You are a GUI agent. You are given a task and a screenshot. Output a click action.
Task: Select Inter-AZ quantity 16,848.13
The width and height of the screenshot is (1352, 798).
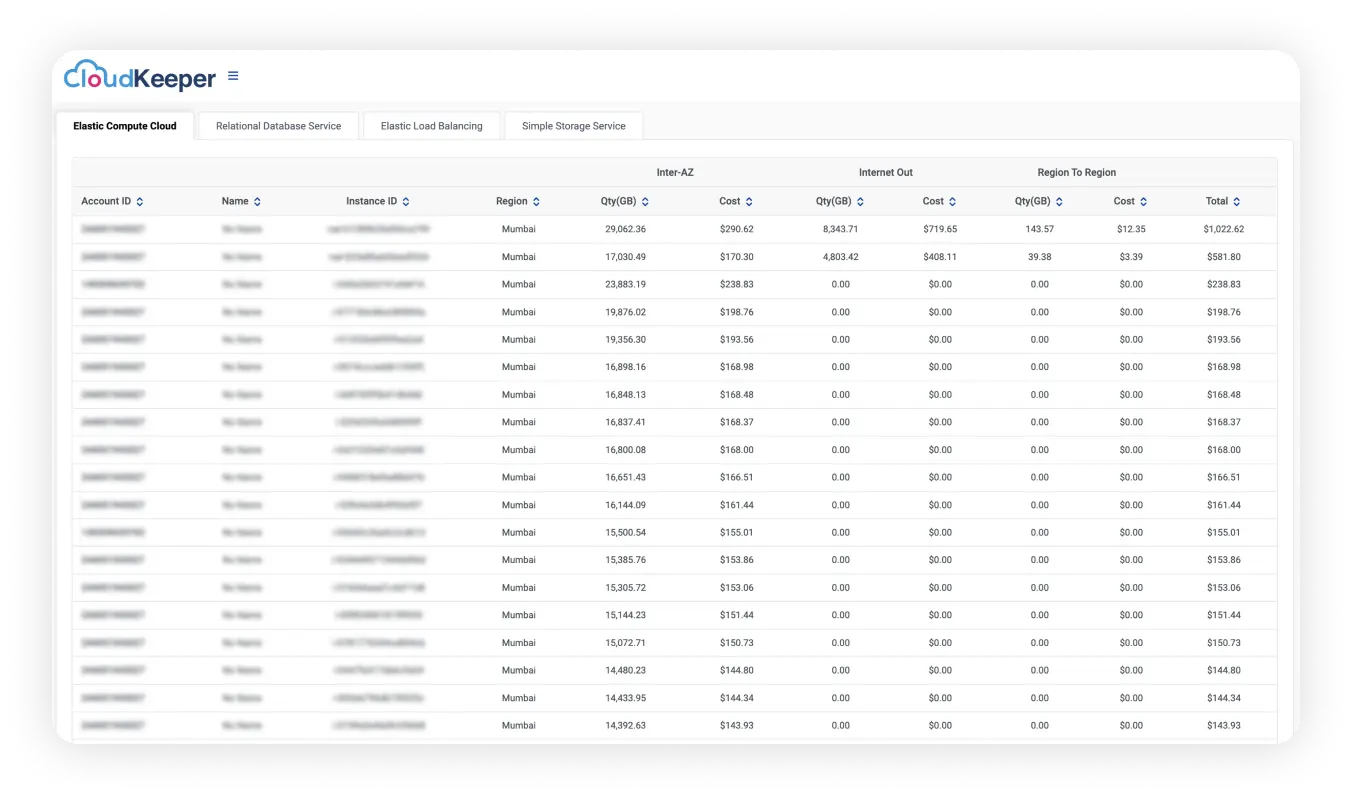[626, 394]
